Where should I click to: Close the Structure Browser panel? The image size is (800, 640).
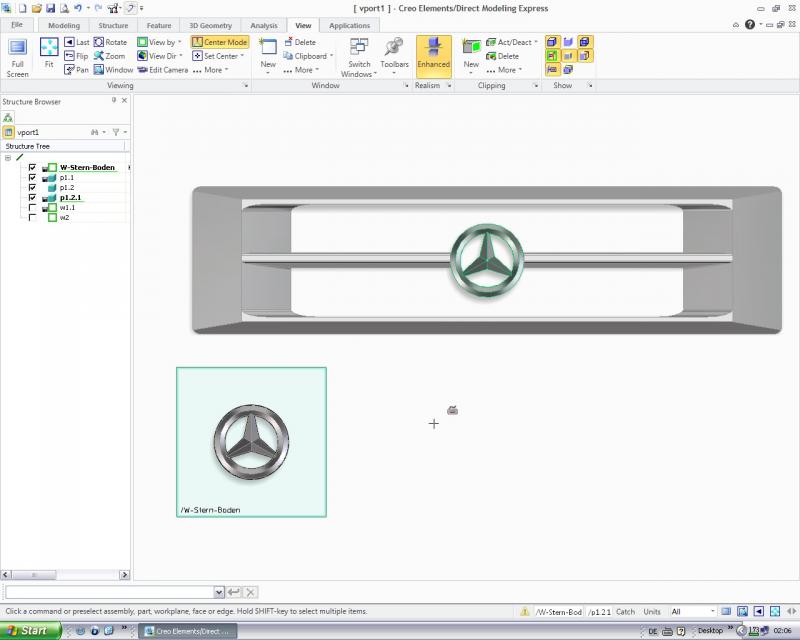point(124,101)
